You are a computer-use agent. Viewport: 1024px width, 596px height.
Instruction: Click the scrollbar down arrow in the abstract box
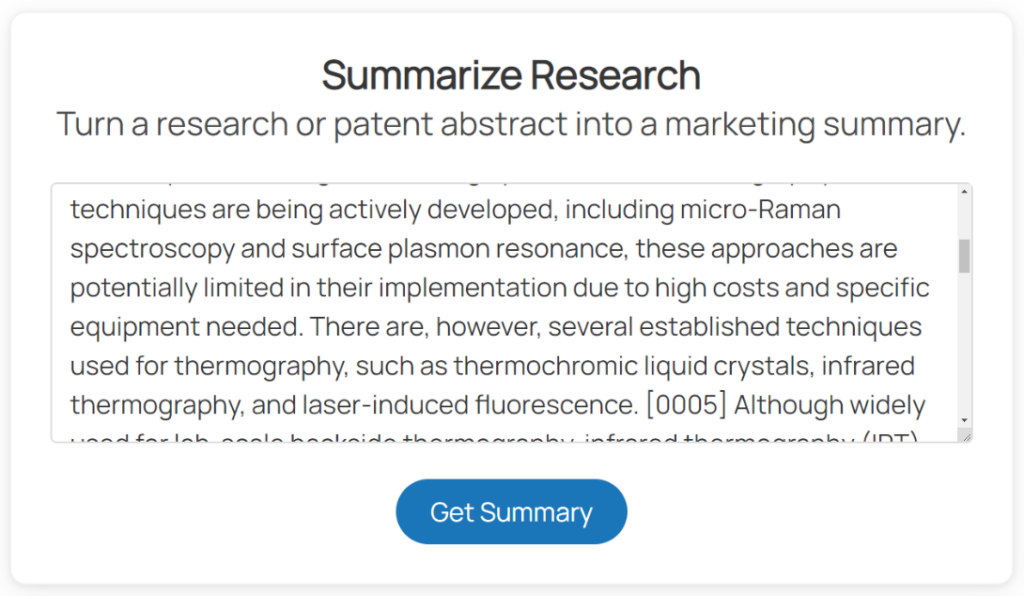964,420
